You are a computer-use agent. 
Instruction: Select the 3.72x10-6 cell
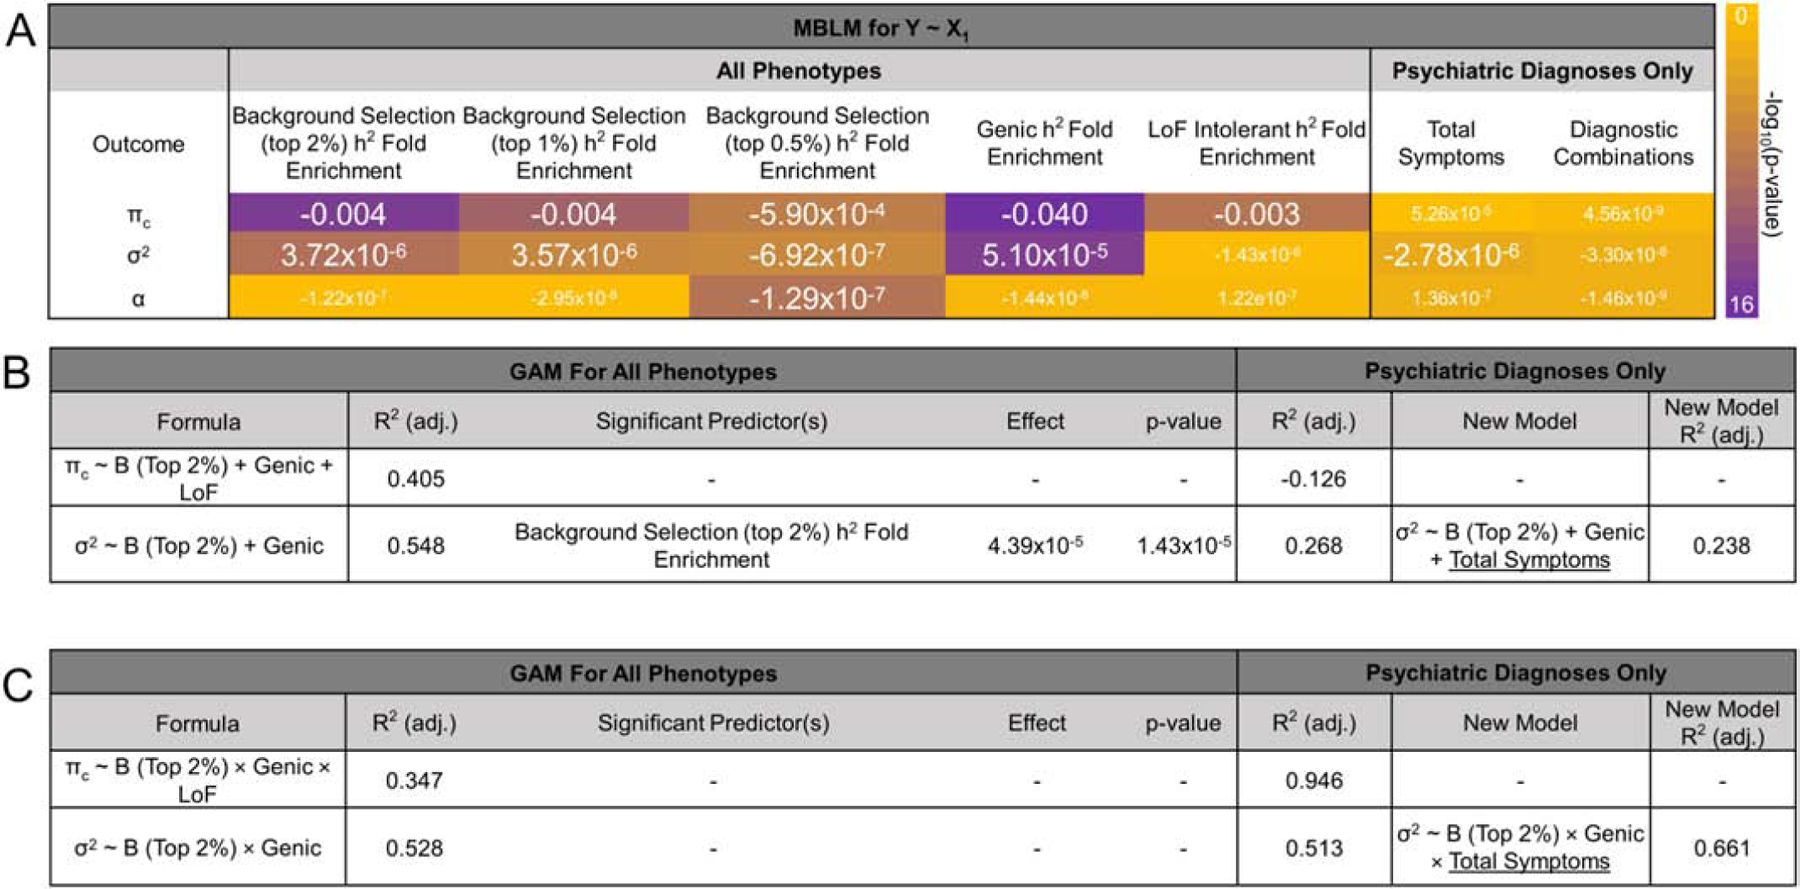[x=343, y=255]
